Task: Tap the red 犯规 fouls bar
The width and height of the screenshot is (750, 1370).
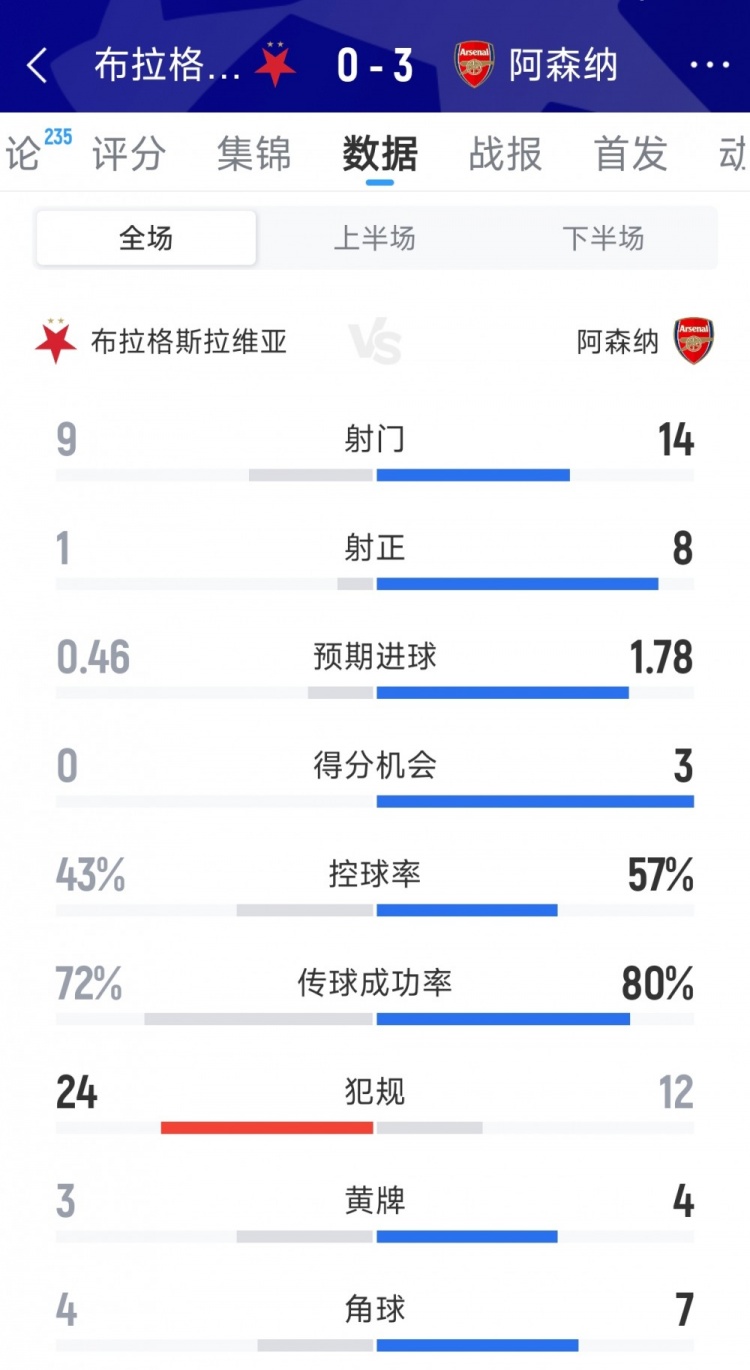Action: 267,1127
